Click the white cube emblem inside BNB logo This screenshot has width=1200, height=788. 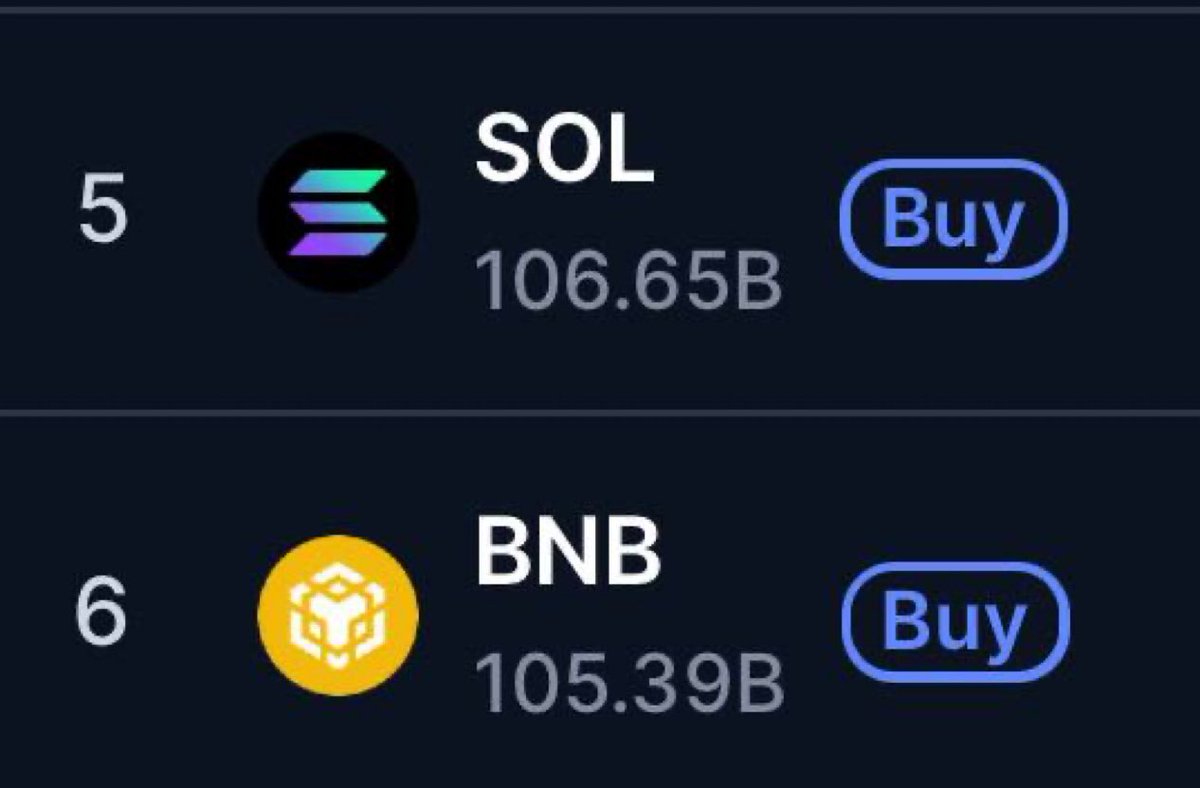click(x=338, y=613)
